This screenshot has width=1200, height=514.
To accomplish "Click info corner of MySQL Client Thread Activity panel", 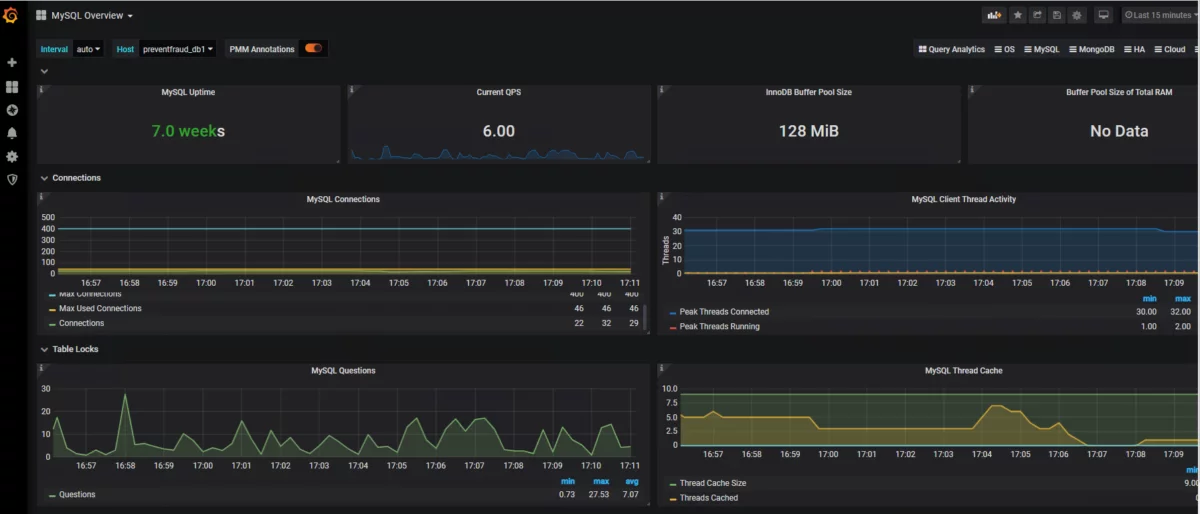I will click(661, 196).
